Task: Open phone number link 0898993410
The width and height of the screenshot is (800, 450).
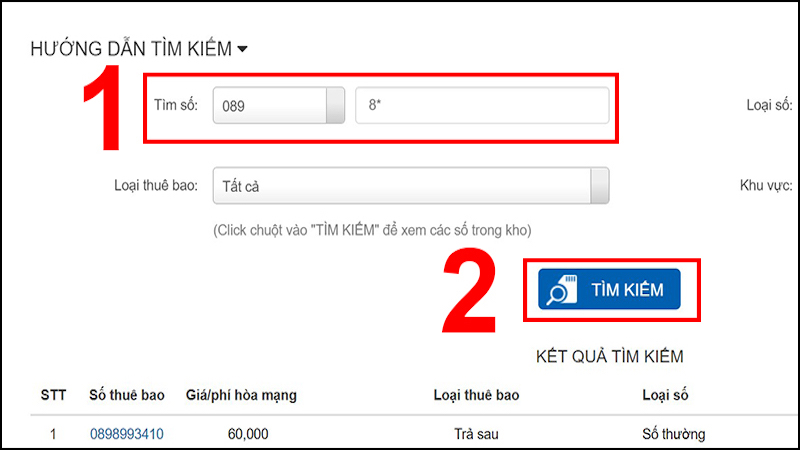Action: point(127,434)
